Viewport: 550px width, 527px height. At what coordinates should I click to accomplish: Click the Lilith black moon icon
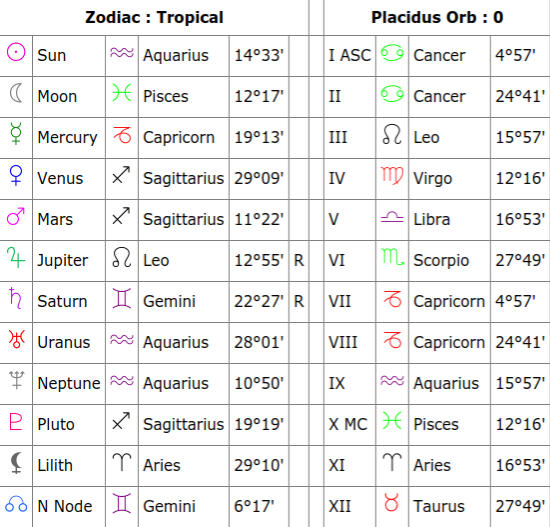16,463
